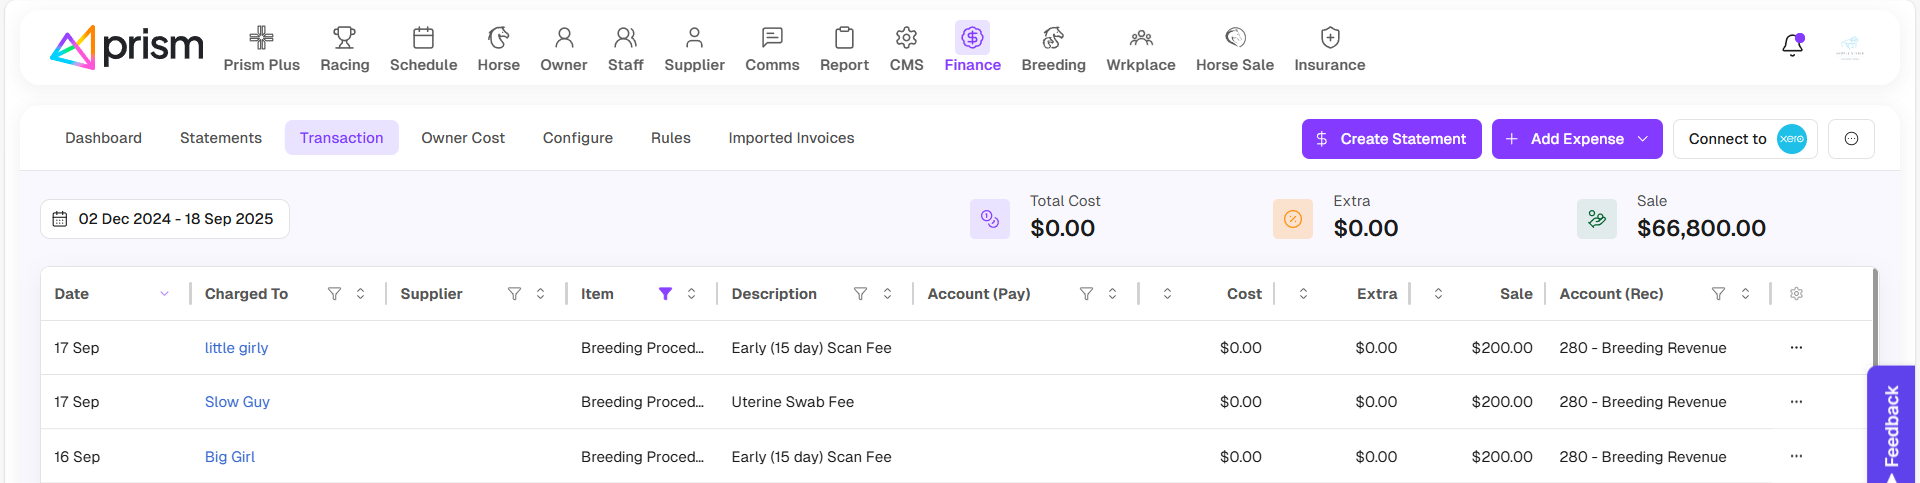Screen dimensions: 1920x483
Task: Toggle the active Item column filter
Action: point(665,294)
